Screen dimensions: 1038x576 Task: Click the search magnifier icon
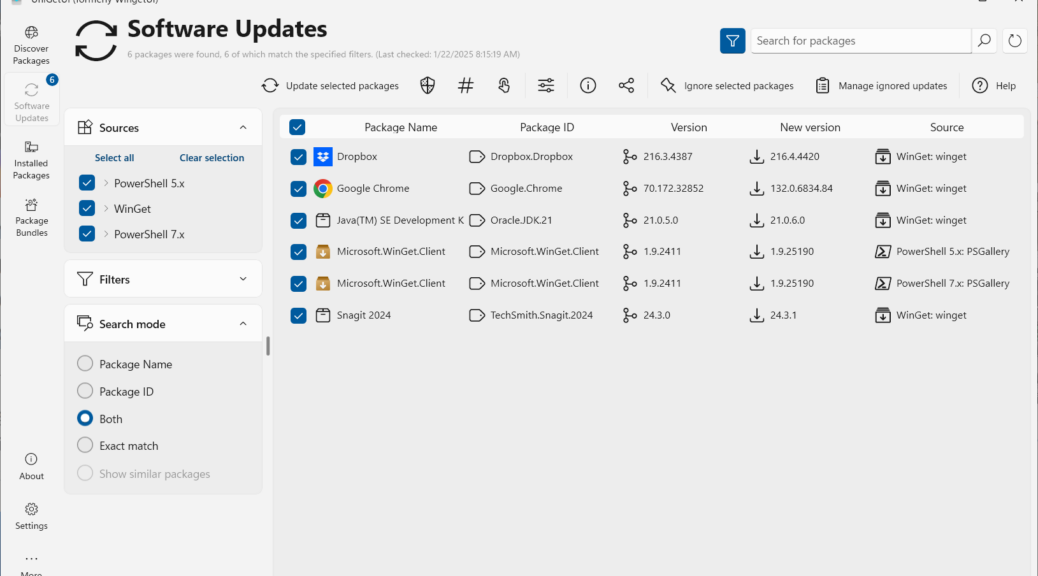click(984, 41)
